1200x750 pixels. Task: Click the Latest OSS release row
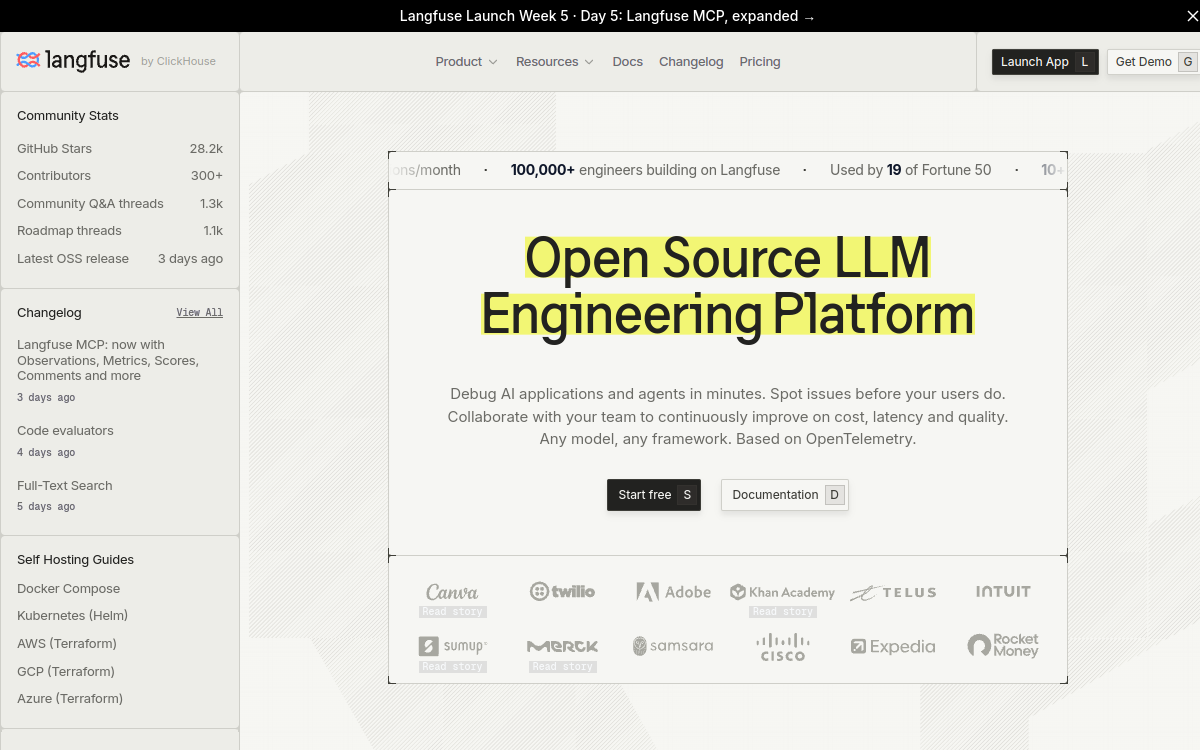click(x=120, y=259)
